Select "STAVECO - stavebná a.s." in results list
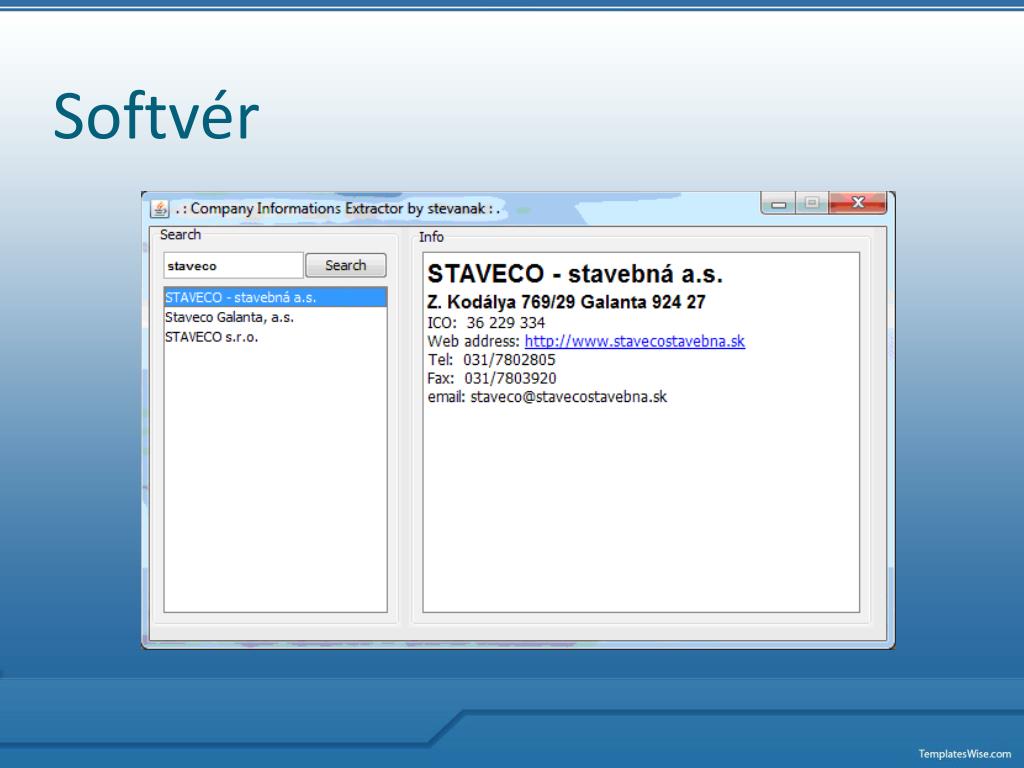 coord(275,297)
